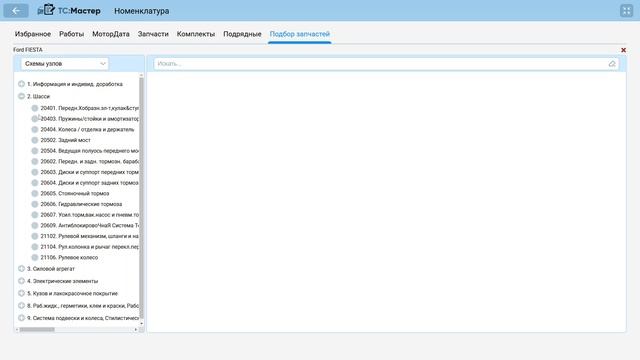Click the circle icon beside 20404
640x360 pixels.
[x=35, y=129]
